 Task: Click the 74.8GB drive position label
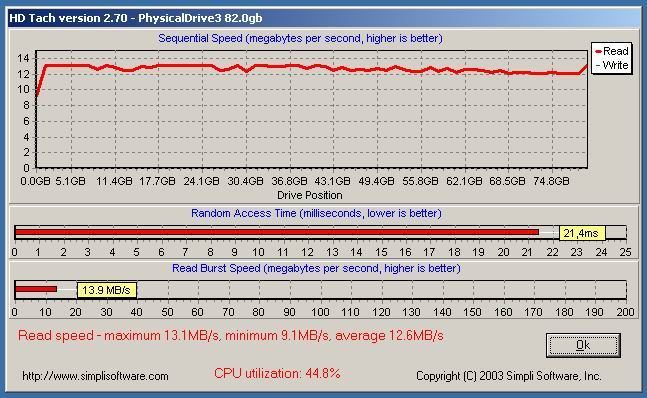click(551, 181)
